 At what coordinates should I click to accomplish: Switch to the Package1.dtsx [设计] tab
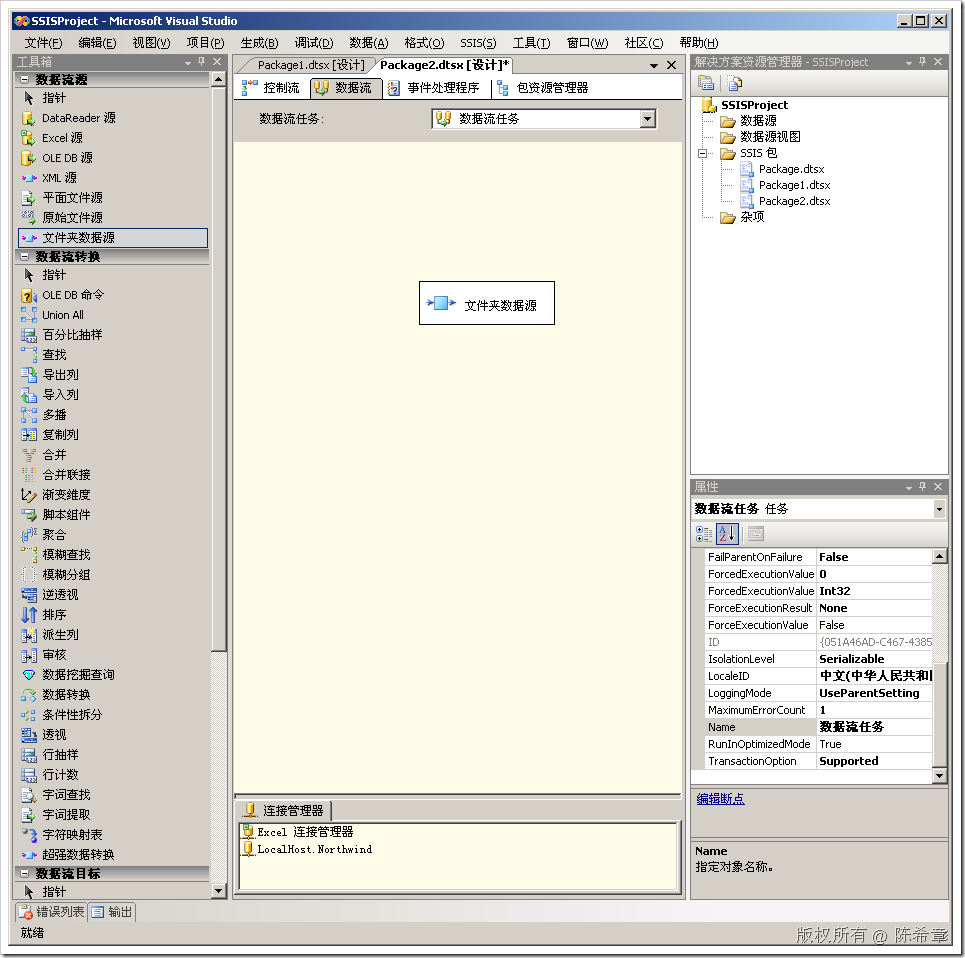tap(310, 65)
